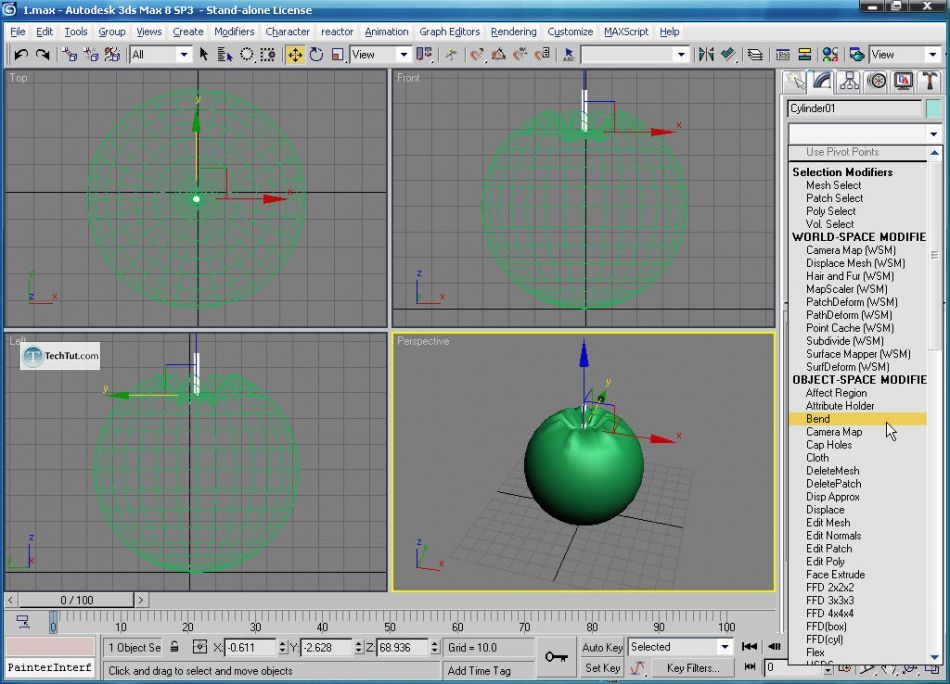The height and width of the screenshot is (684, 950).
Task: Toggle Spinner Snap
Action: tap(542, 55)
